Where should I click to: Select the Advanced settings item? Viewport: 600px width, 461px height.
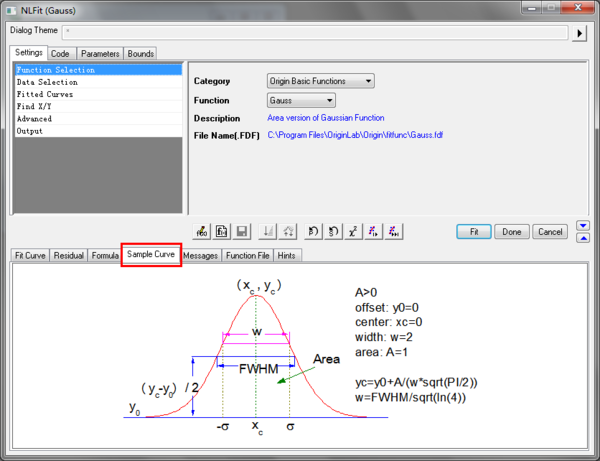[x=35, y=119]
